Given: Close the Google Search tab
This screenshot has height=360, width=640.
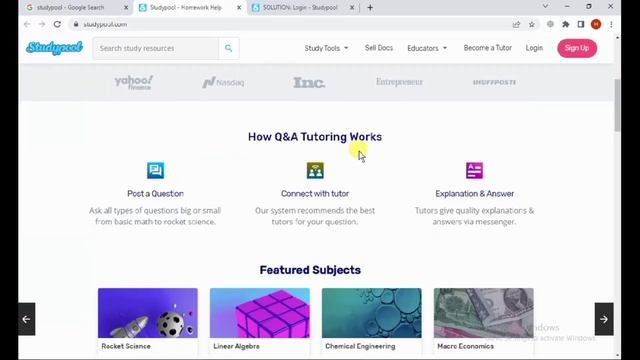Looking at the screenshot, I should click(126, 7).
